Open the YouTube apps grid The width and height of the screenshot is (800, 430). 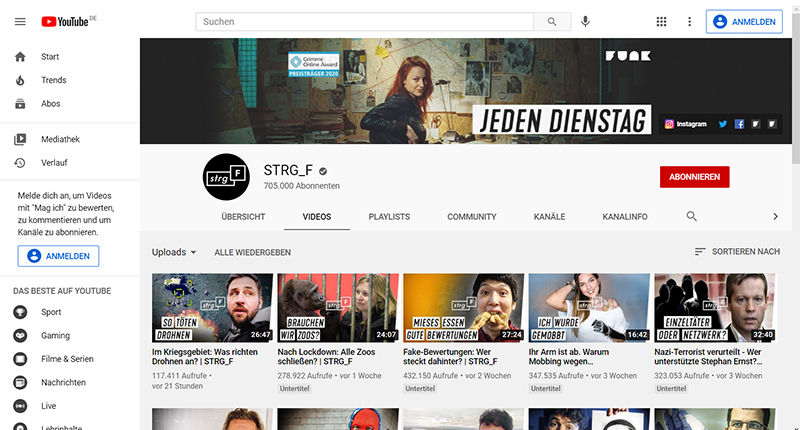tap(661, 21)
